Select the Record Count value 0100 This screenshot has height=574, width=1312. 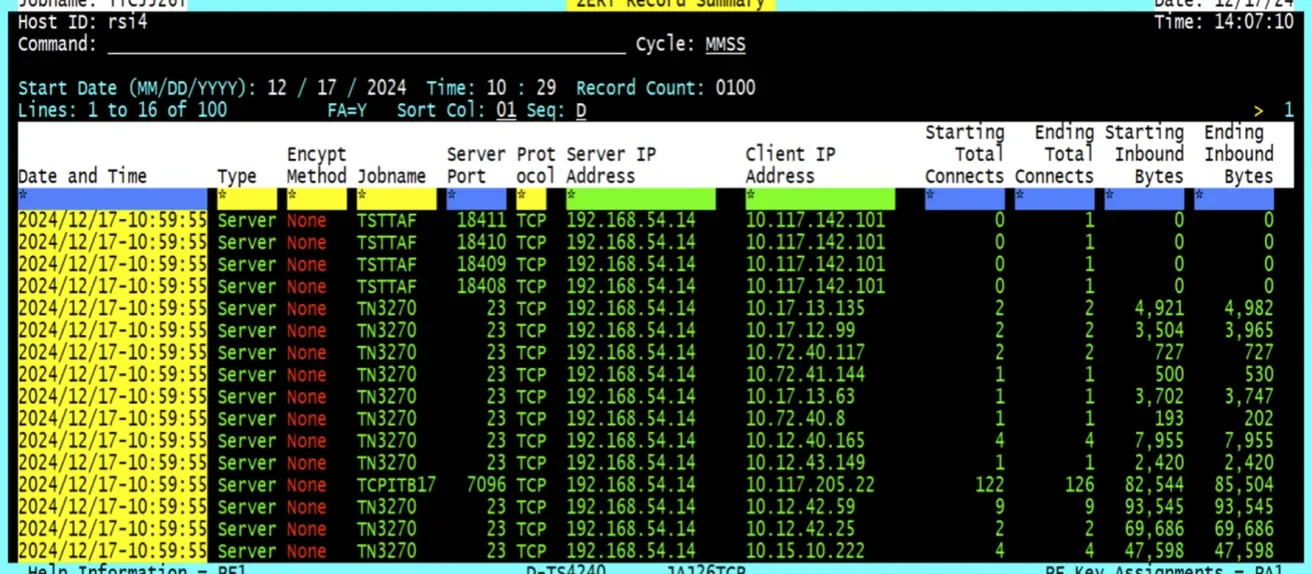735,88
